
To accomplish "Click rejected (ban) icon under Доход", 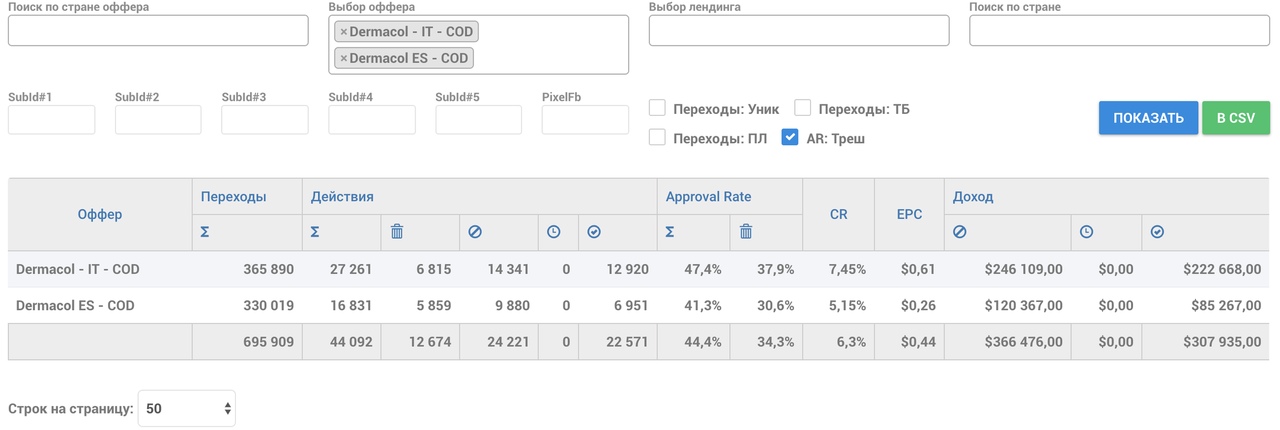I will [959, 232].
